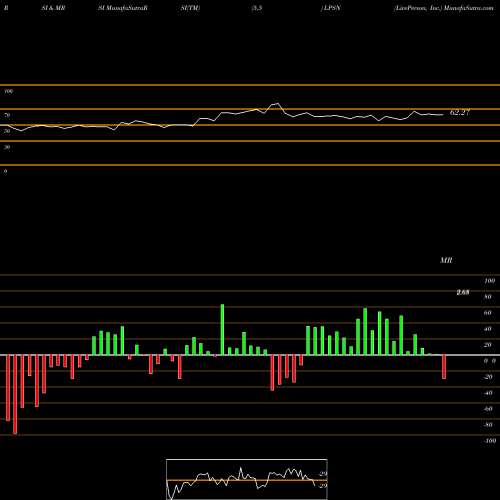Viewport: 500px width, 500px height.
Task: Click the 40 label on the MR axis
Action: (x=488, y=329)
